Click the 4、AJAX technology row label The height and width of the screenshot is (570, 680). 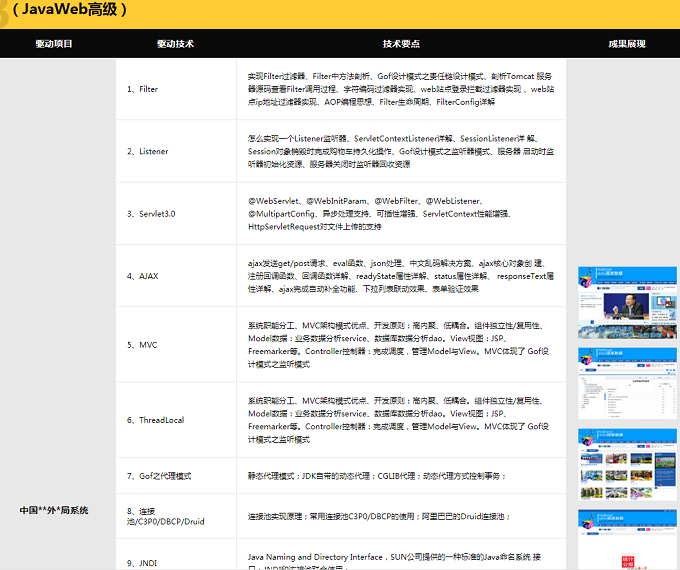pyautogui.click(x=143, y=275)
